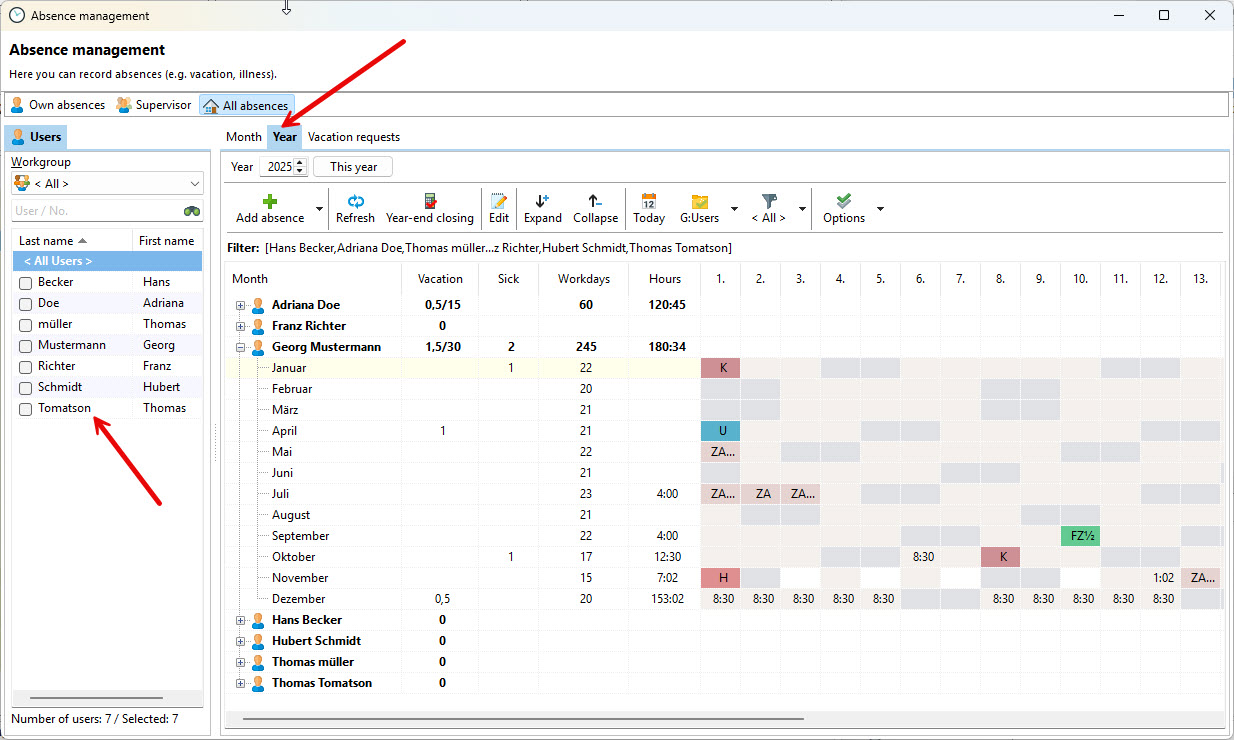Check the Mustermann user checkbox
The width and height of the screenshot is (1234, 740).
tap(26, 346)
